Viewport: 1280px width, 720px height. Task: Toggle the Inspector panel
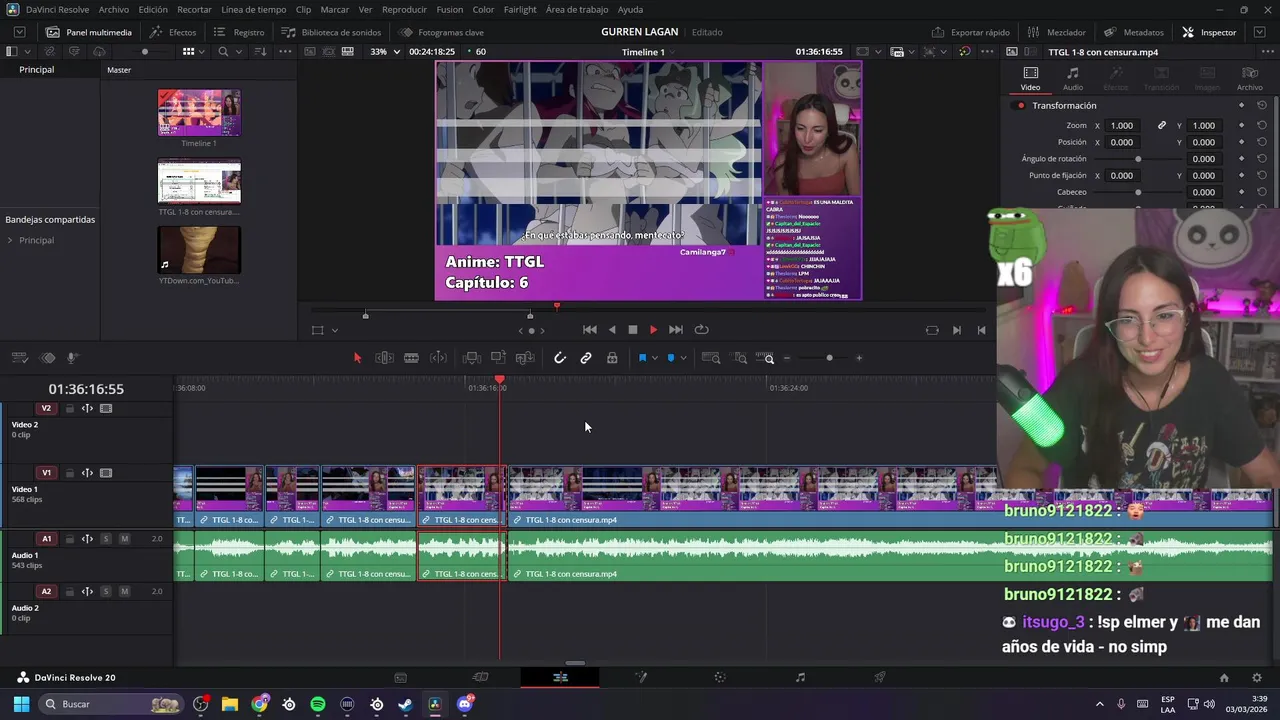tap(1209, 32)
